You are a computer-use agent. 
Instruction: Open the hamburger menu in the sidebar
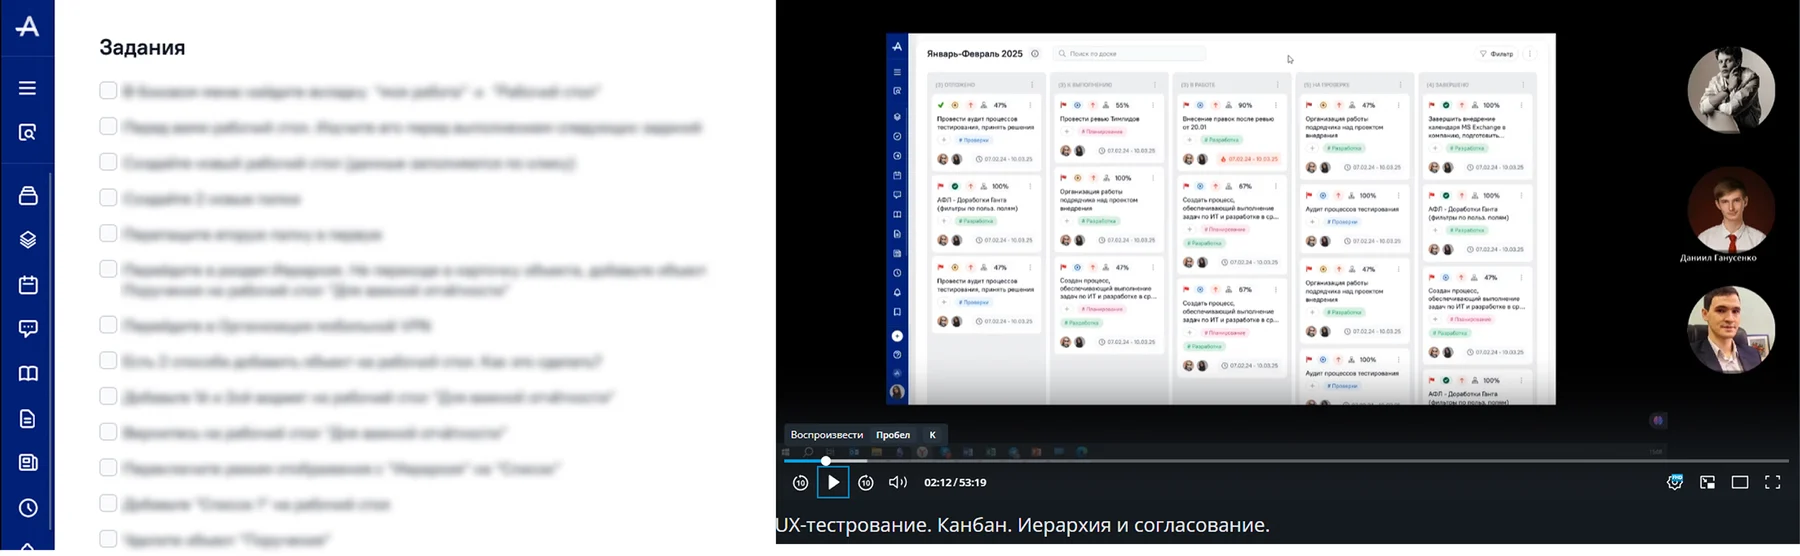click(28, 88)
